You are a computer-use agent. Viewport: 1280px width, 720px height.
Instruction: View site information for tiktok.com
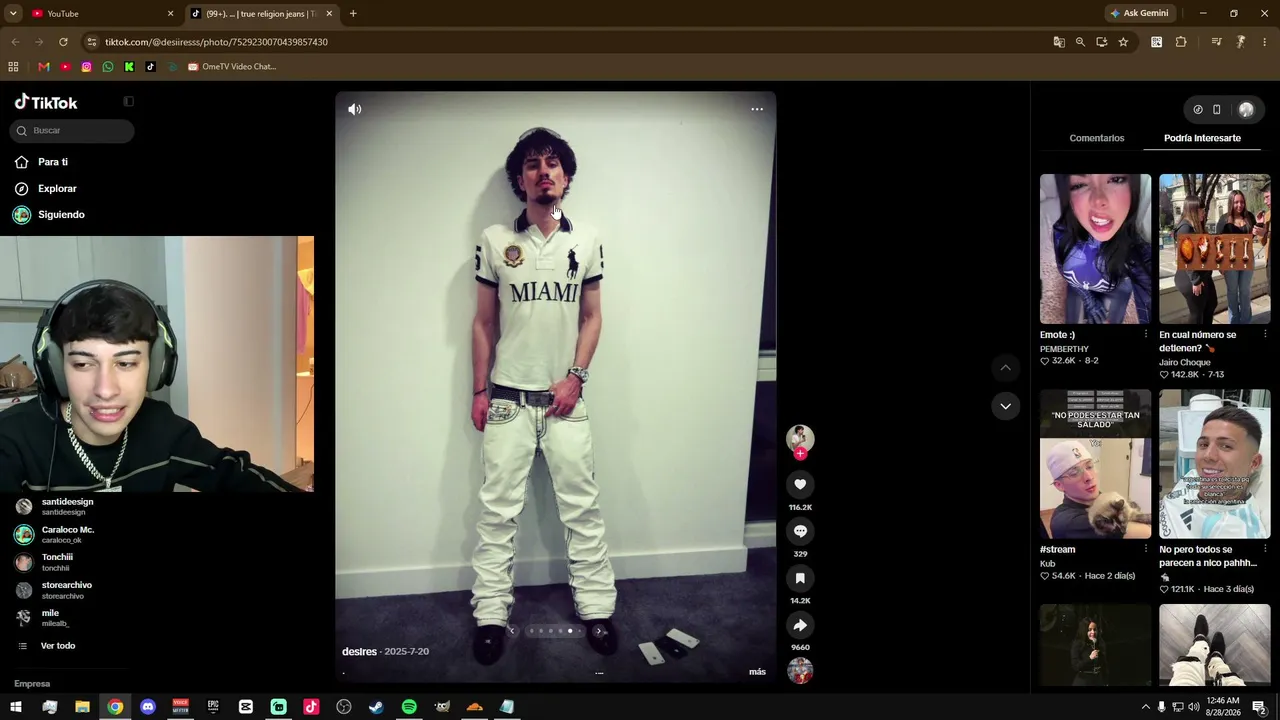pos(92,42)
